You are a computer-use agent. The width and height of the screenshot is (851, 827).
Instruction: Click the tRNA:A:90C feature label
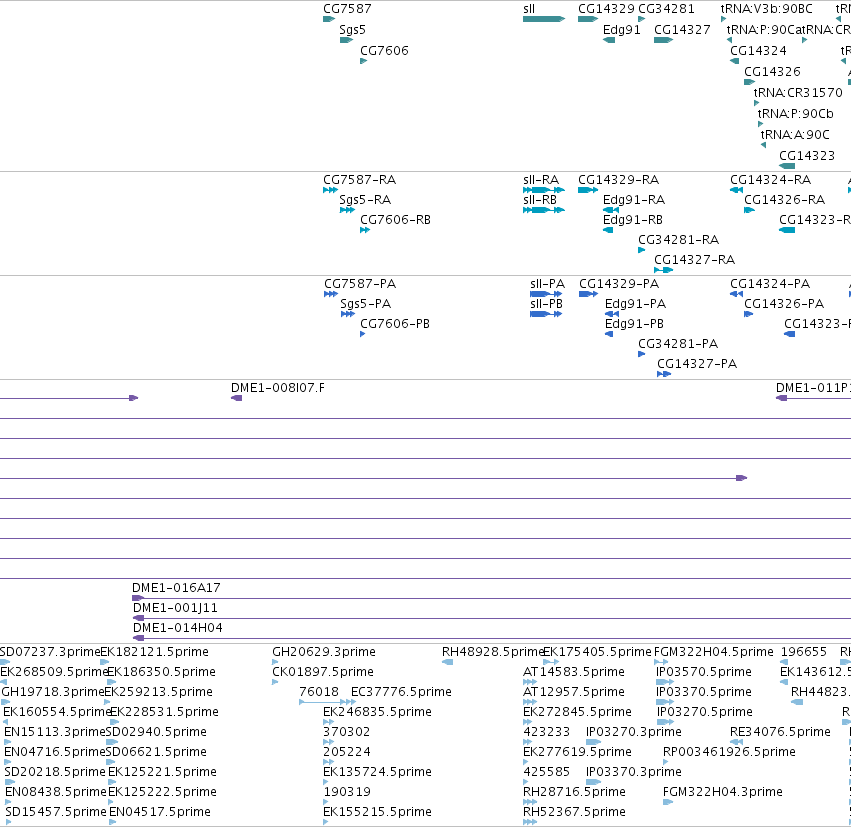[795, 135]
